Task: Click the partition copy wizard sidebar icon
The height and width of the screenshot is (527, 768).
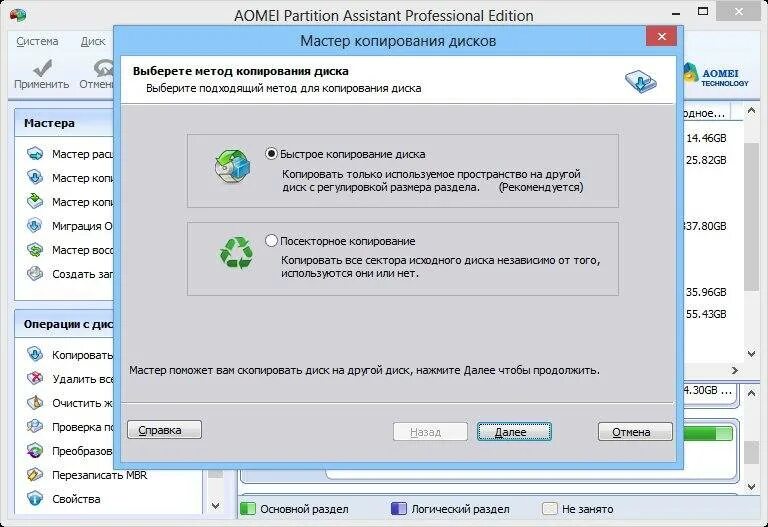Action: pyautogui.click(x=35, y=201)
